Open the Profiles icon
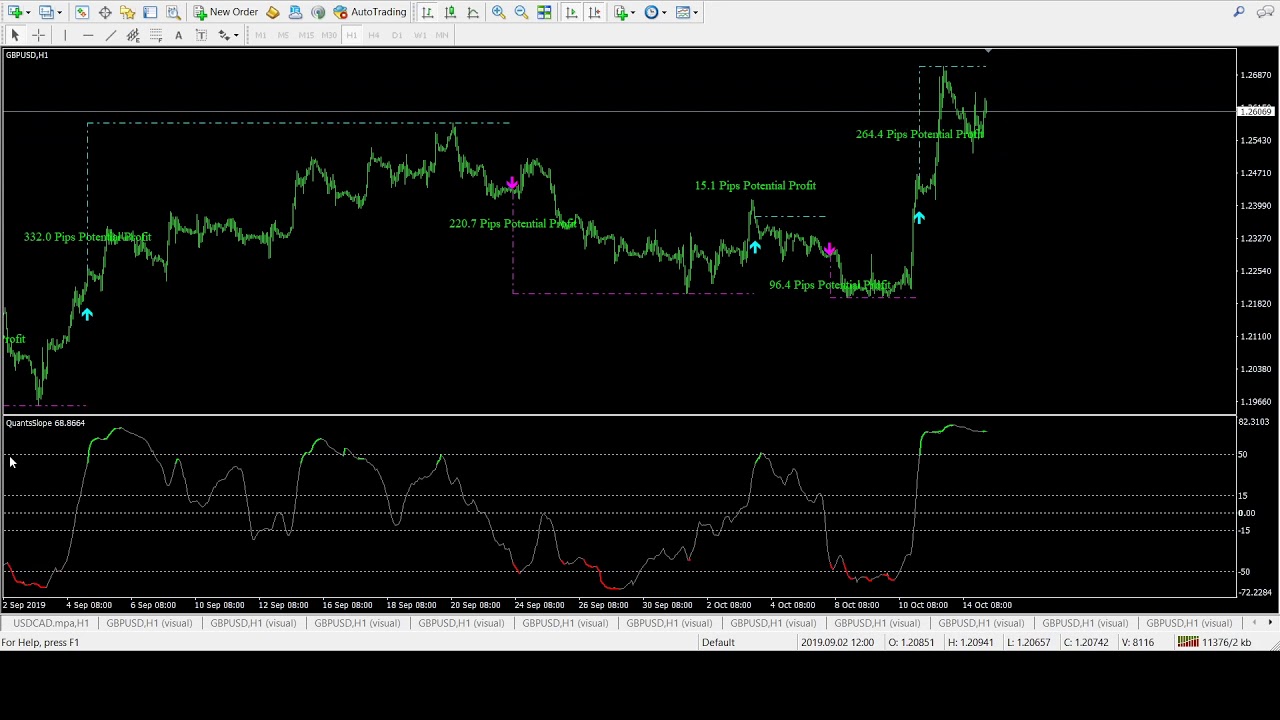Screen dimensions: 1280x720 [x=46, y=12]
